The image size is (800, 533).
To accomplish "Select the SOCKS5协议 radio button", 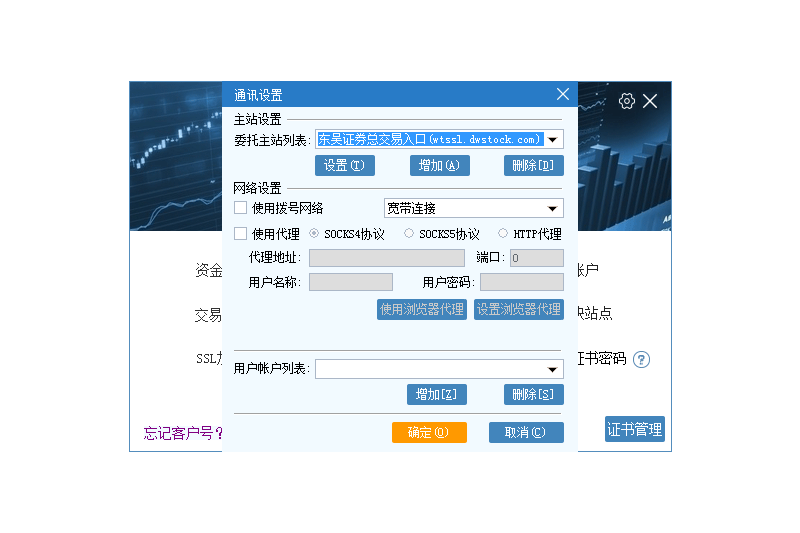I will 409,234.
